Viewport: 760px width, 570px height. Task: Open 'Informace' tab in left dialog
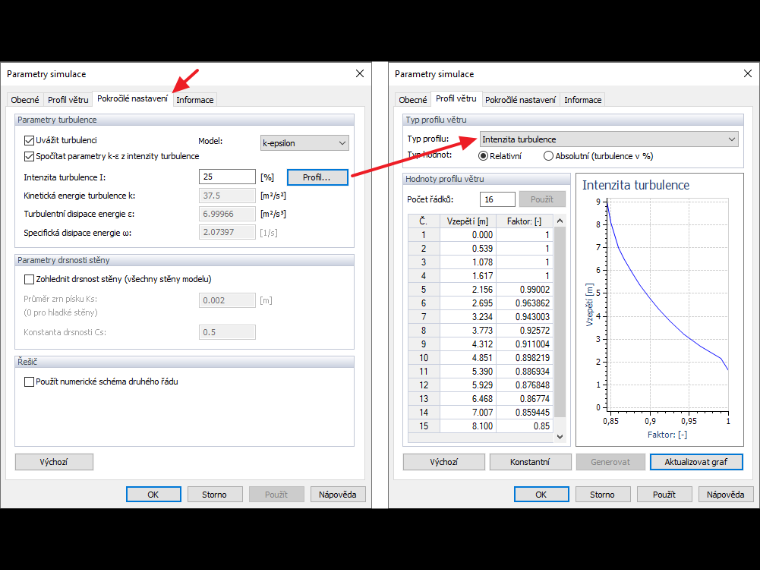coord(195,100)
